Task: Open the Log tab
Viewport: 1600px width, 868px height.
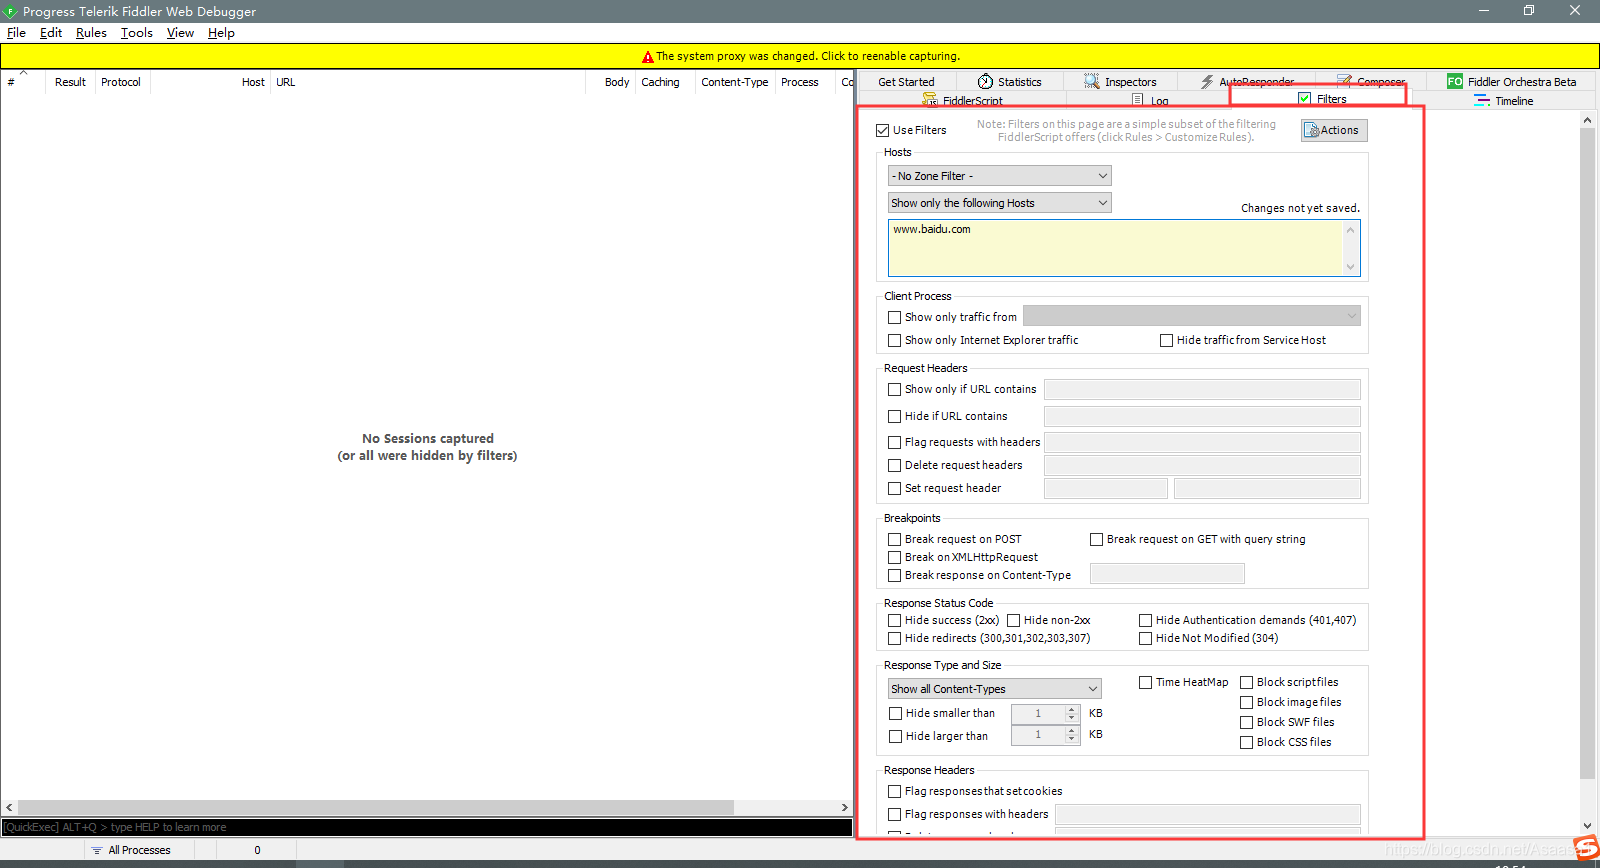Action: (1150, 101)
